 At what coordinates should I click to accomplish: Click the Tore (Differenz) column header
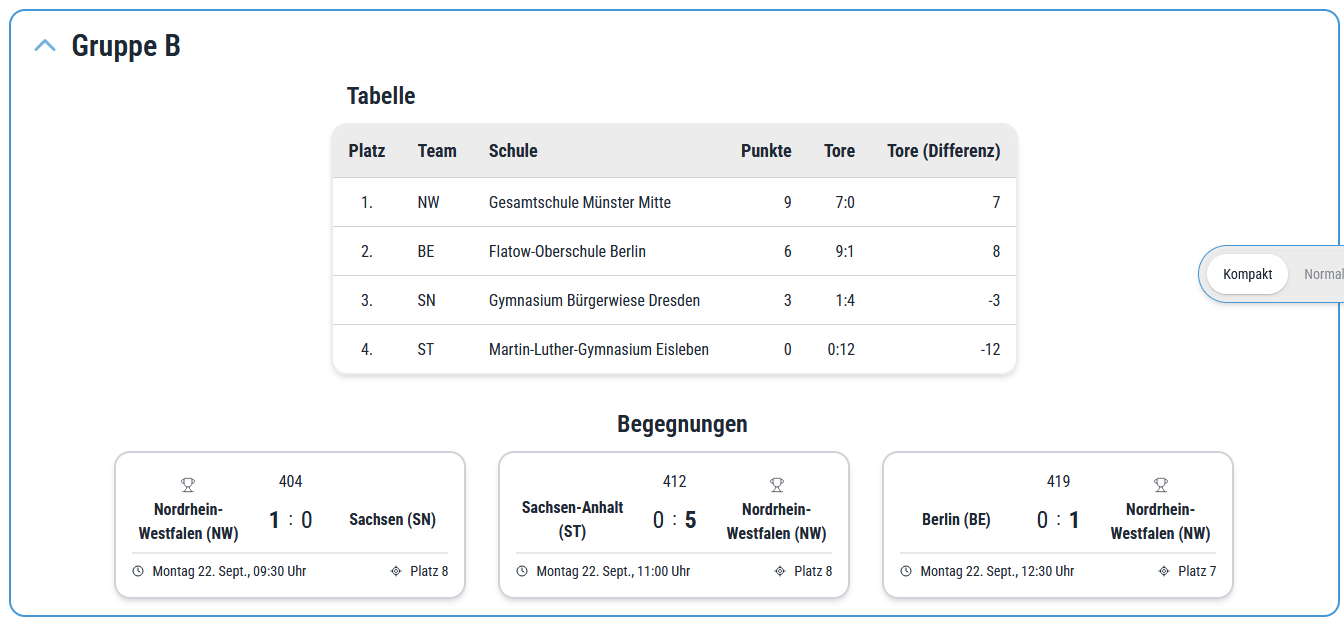pyautogui.click(x=943, y=151)
